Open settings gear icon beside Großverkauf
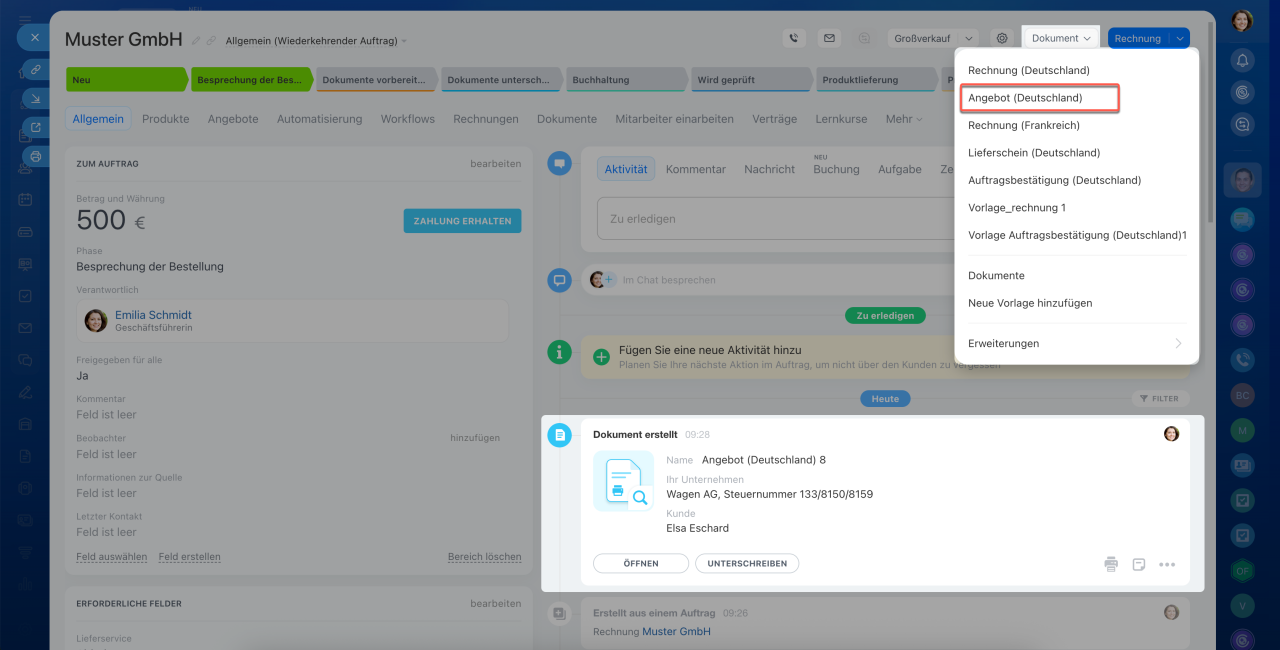Screen dimensions: 1280x650 (x=1001, y=38)
